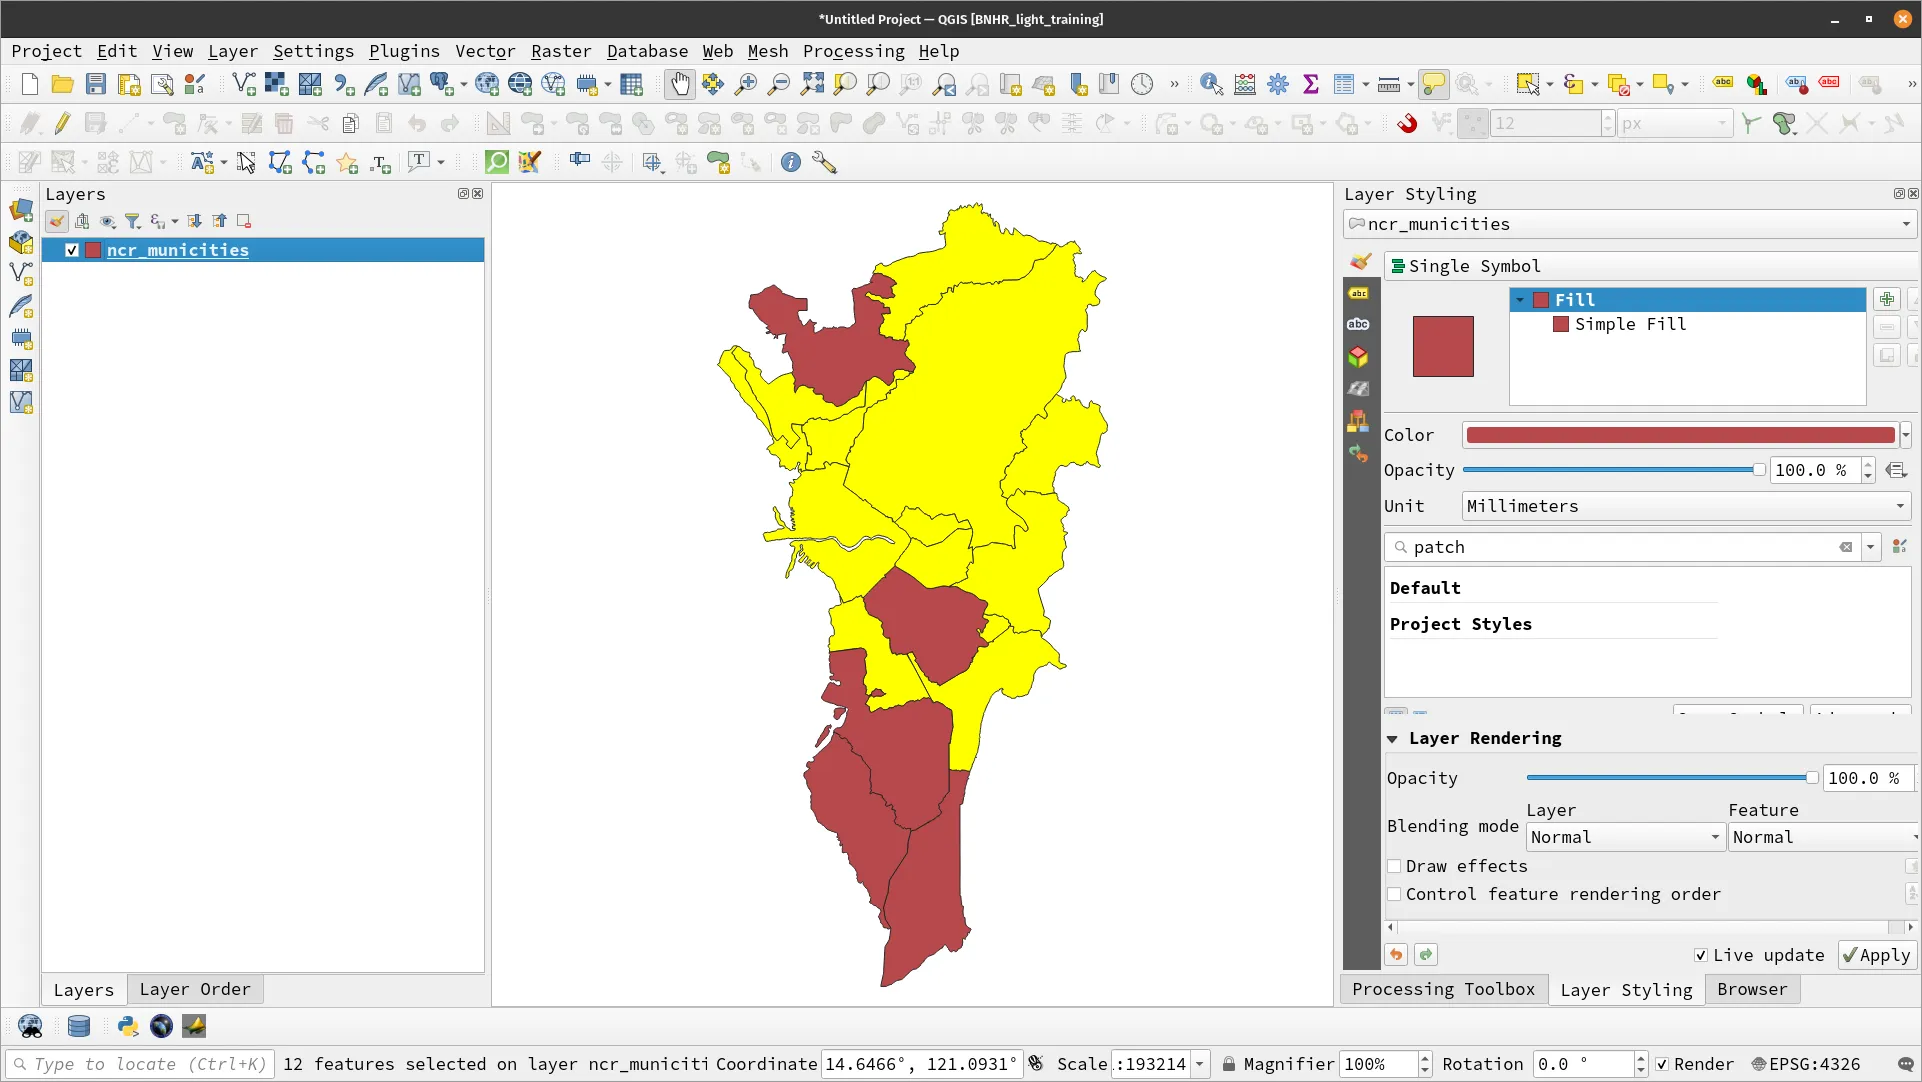Click Zoom Full extent icon
This screenshot has height=1082, width=1922.
[811, 85]
